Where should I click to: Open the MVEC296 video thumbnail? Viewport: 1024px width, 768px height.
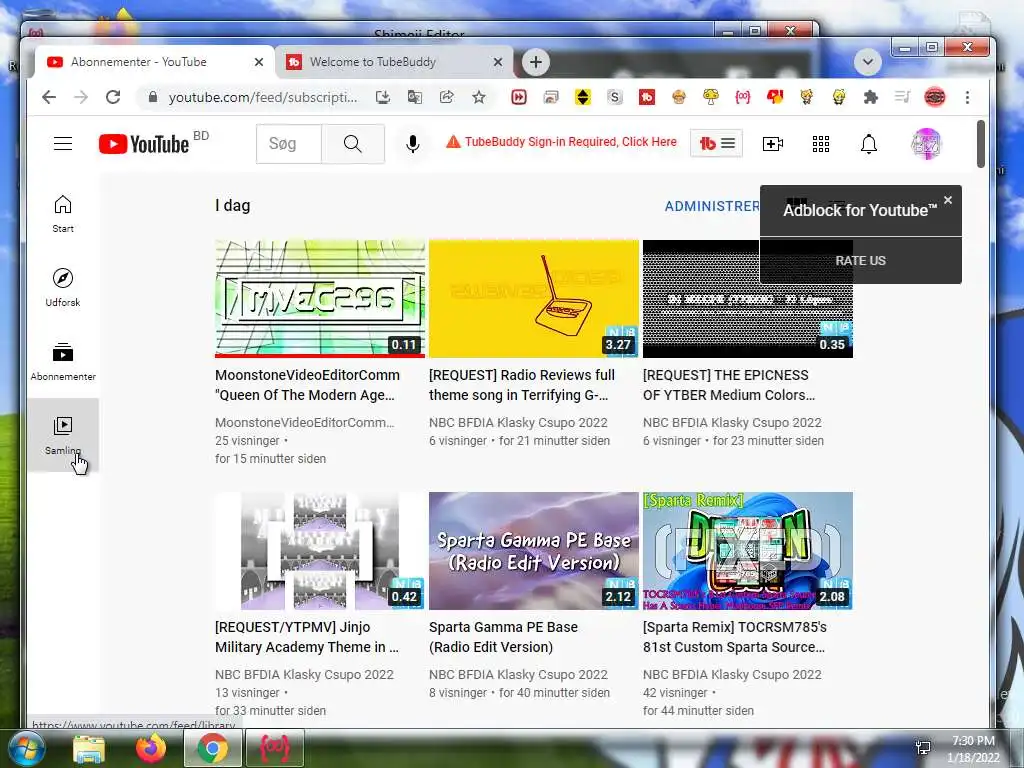(x=320, y=298)
